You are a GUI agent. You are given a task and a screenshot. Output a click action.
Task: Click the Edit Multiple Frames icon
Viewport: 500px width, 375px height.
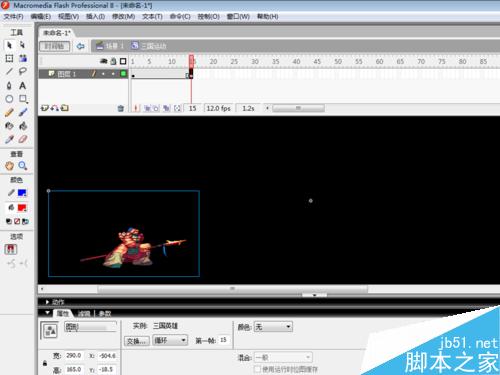point(167,108)
